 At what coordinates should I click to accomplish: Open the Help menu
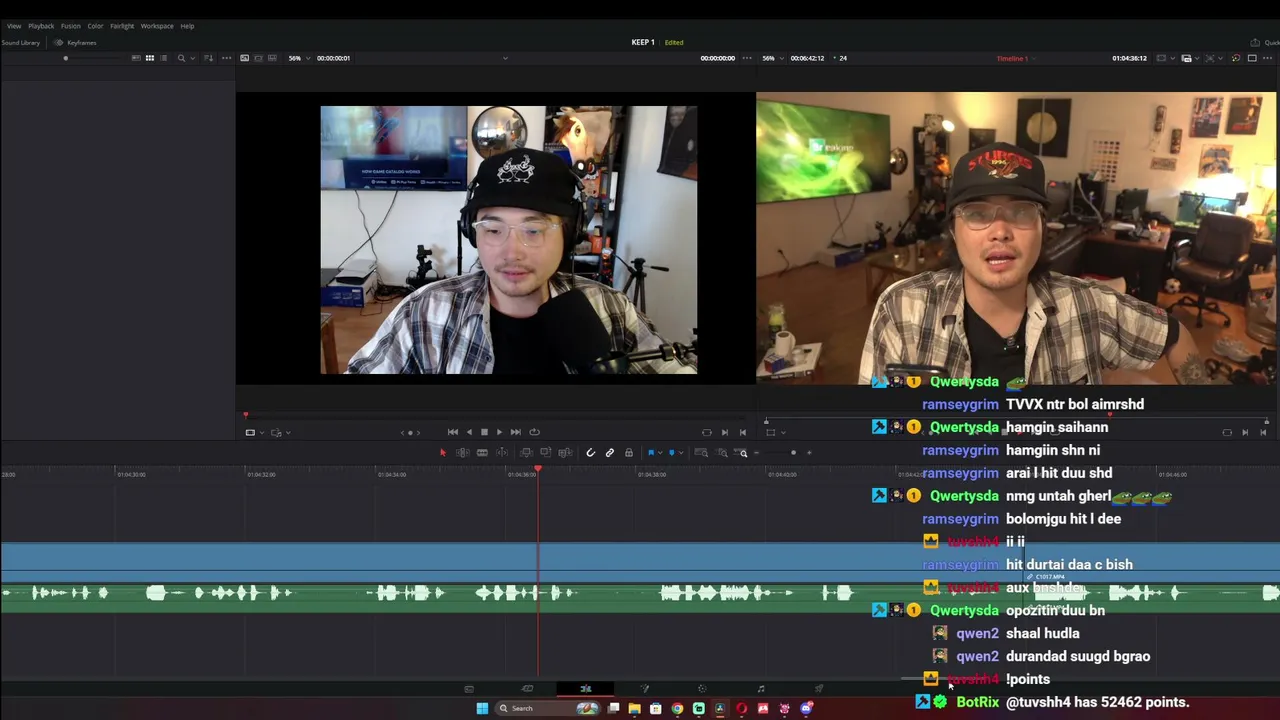[x=187, y=26]
